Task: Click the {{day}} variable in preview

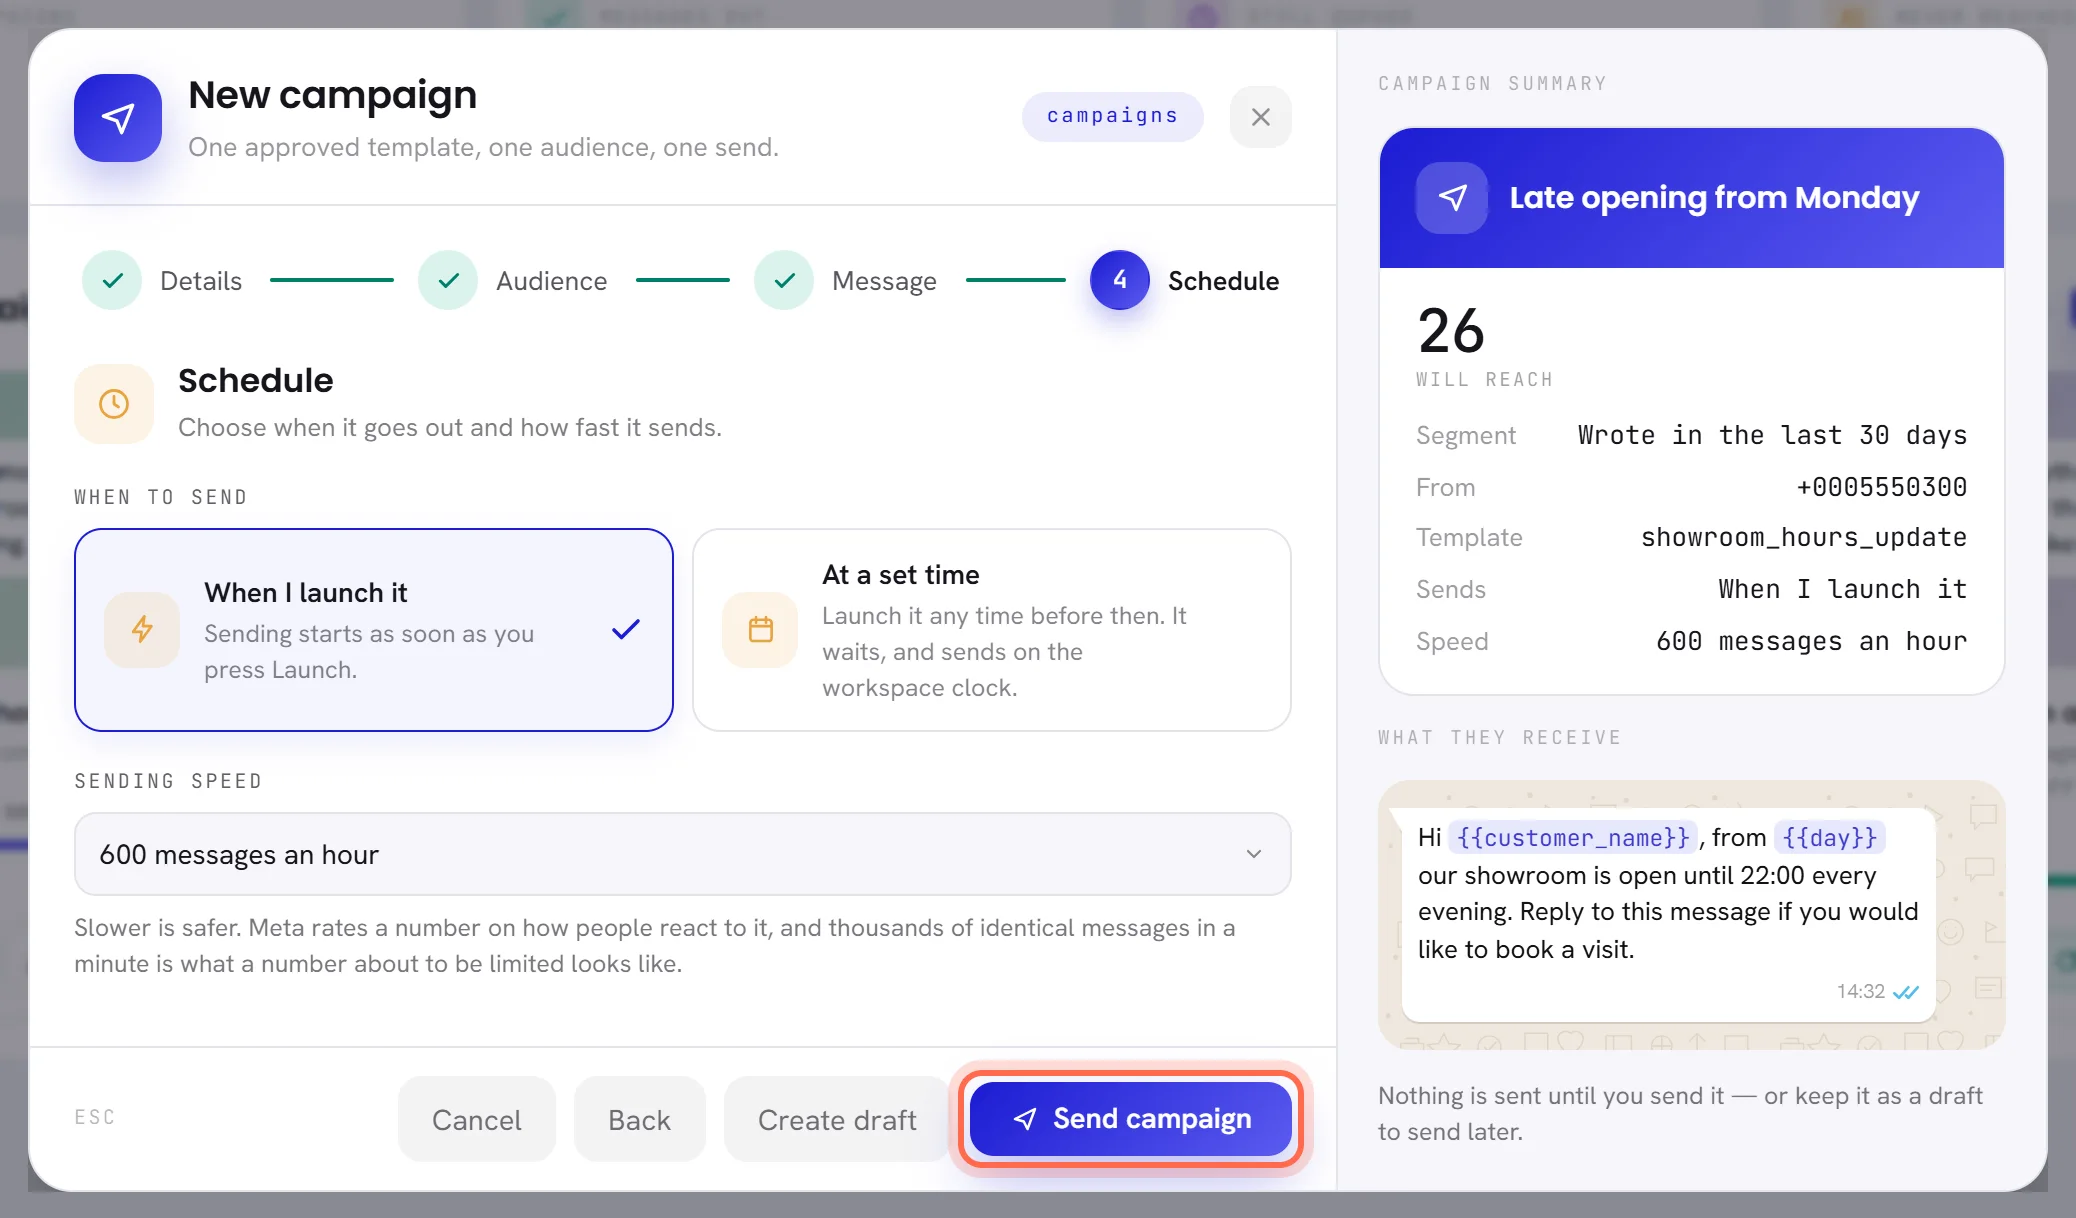Action: point(1830,837)
